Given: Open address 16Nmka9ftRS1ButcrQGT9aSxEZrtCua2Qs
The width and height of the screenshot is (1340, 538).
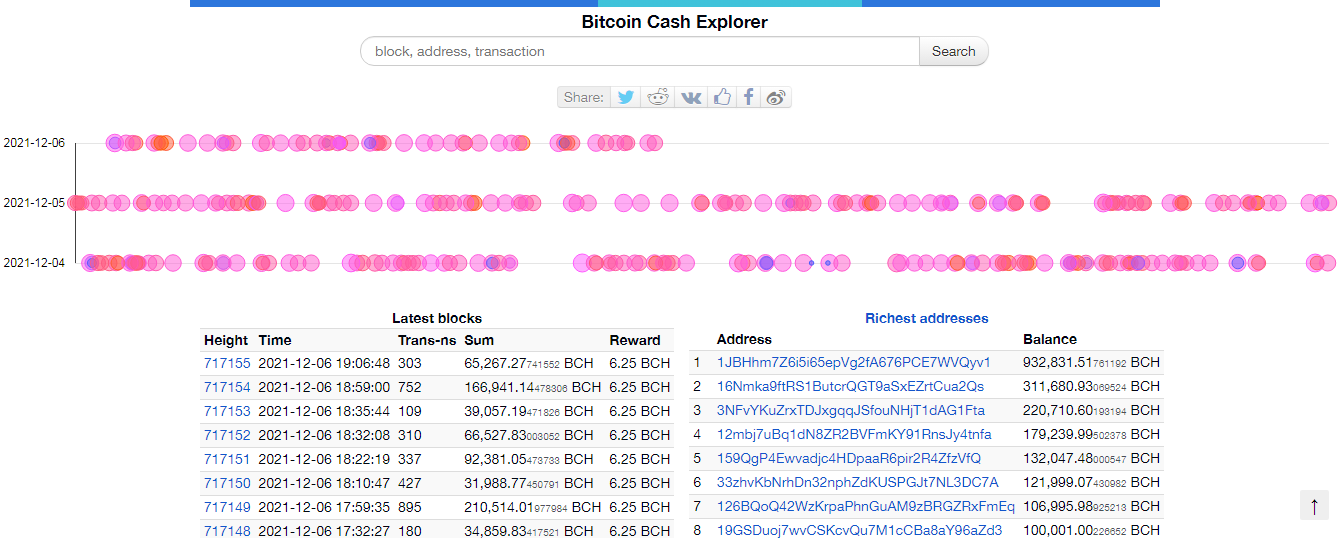Looking at the screenshot, I should click(850, 386).
